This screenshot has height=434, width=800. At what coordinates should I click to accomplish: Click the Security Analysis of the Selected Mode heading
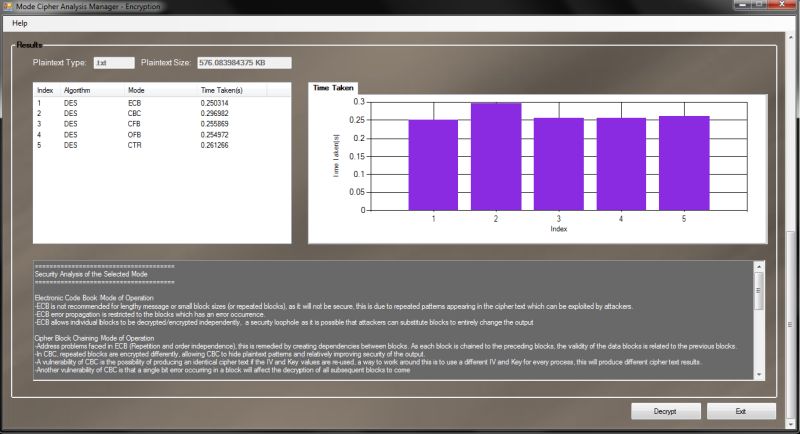[91, 274]
